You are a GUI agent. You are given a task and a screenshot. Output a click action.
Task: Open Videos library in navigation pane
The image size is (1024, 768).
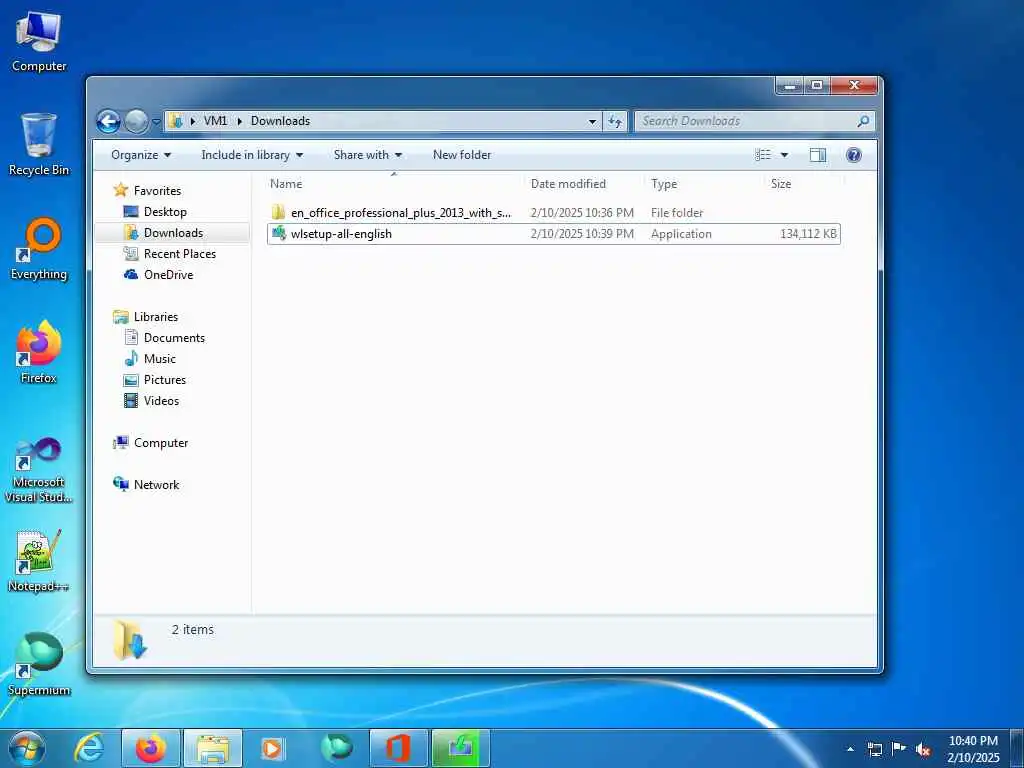click(x=161, y=400)
